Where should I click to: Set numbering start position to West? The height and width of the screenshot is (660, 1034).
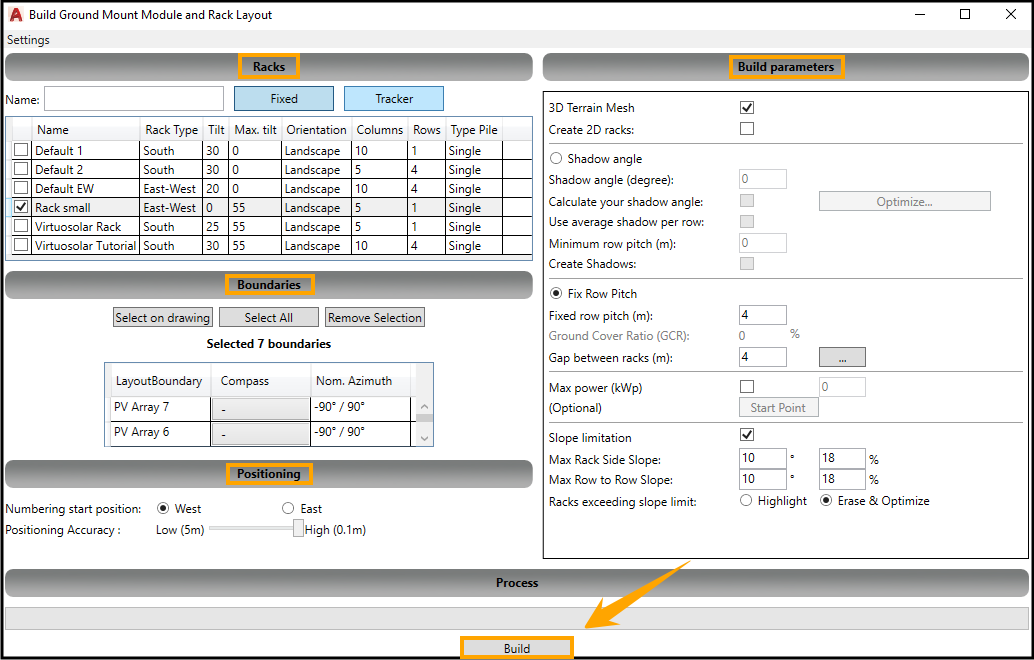[163, 508]
